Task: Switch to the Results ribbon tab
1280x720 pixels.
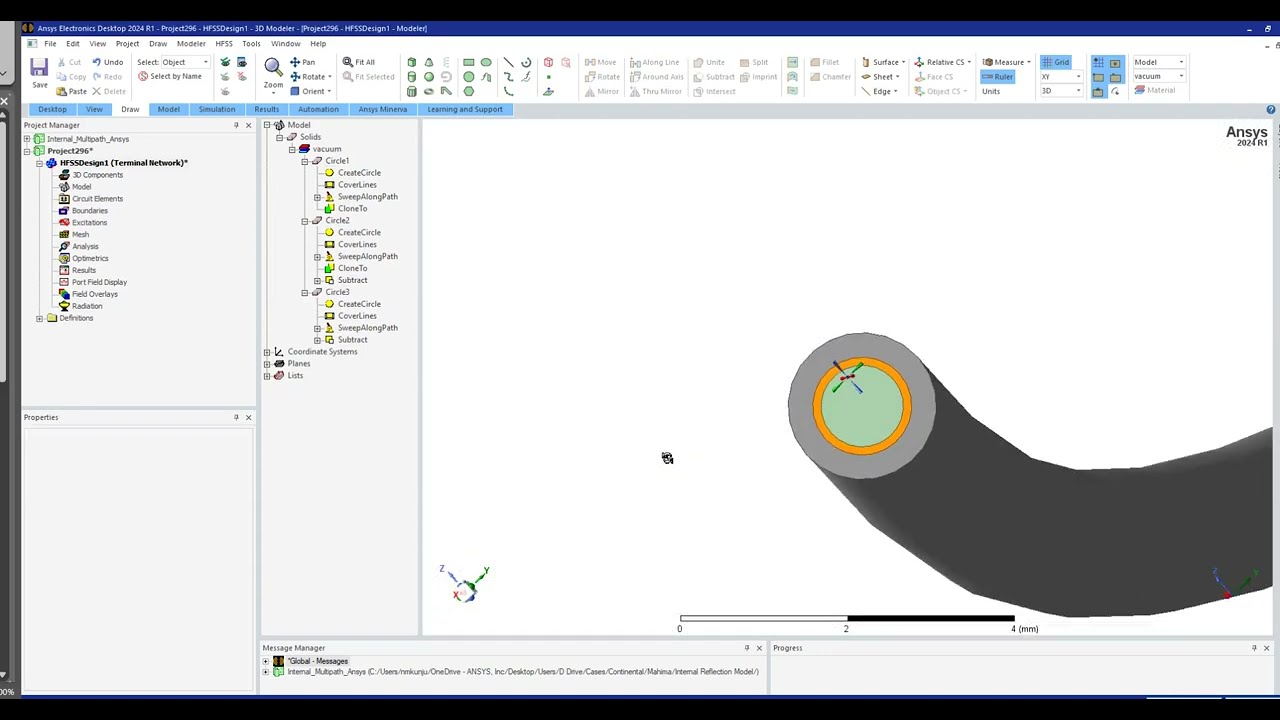Action: [267, 109]
